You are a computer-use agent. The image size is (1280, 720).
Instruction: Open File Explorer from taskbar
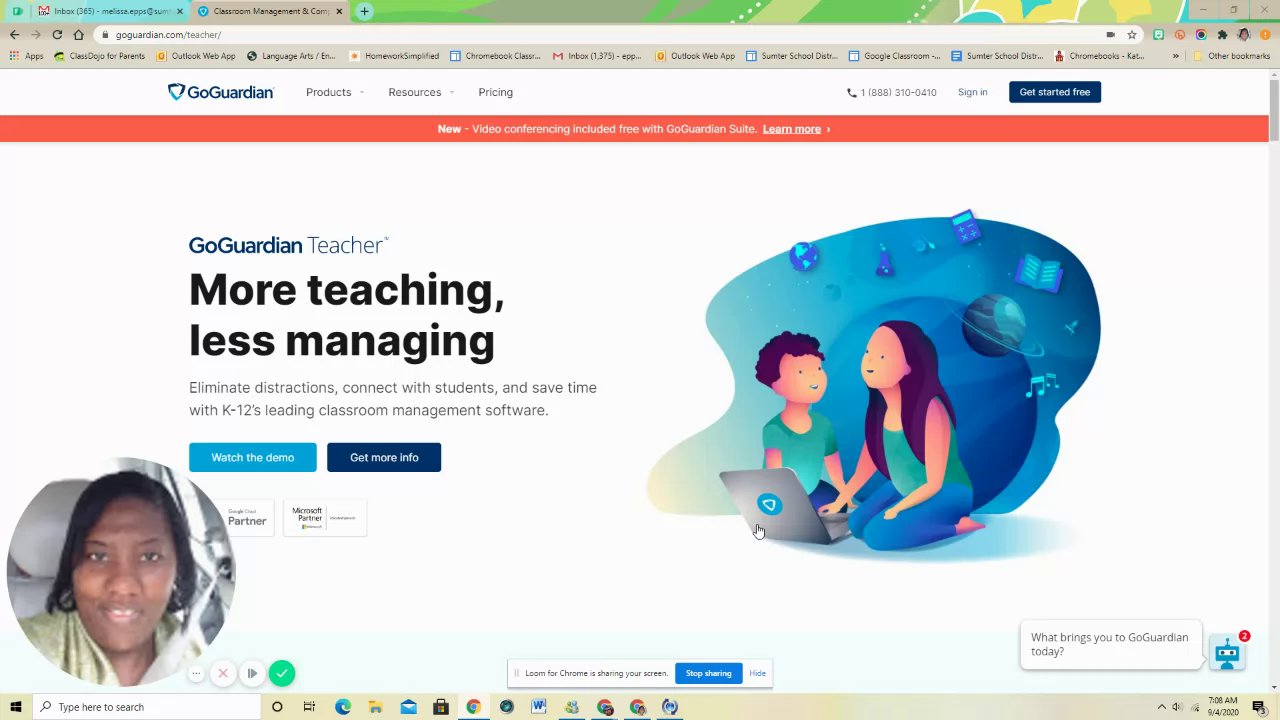tap(375, 707)
